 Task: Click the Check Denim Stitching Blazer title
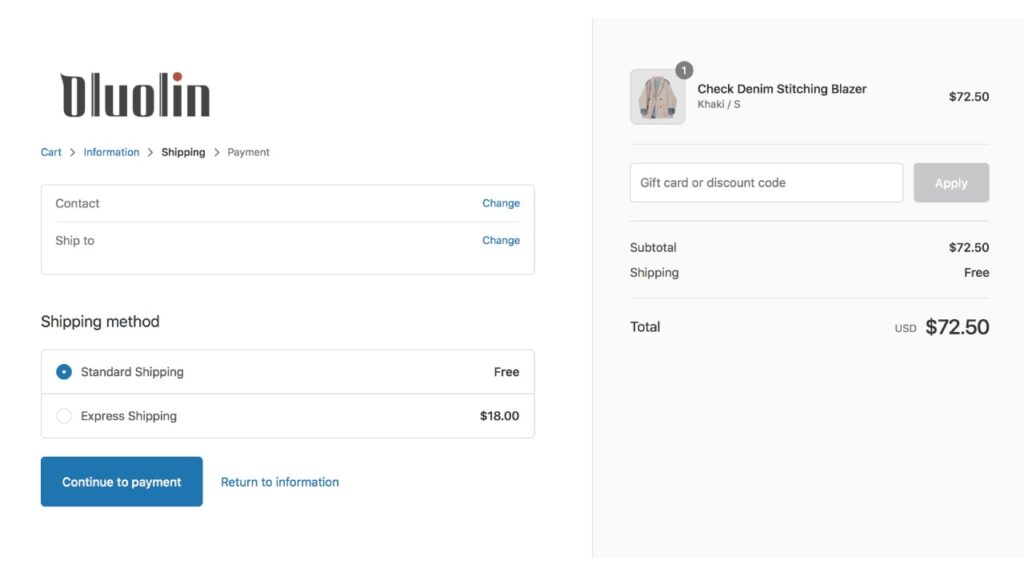point(782,89)
